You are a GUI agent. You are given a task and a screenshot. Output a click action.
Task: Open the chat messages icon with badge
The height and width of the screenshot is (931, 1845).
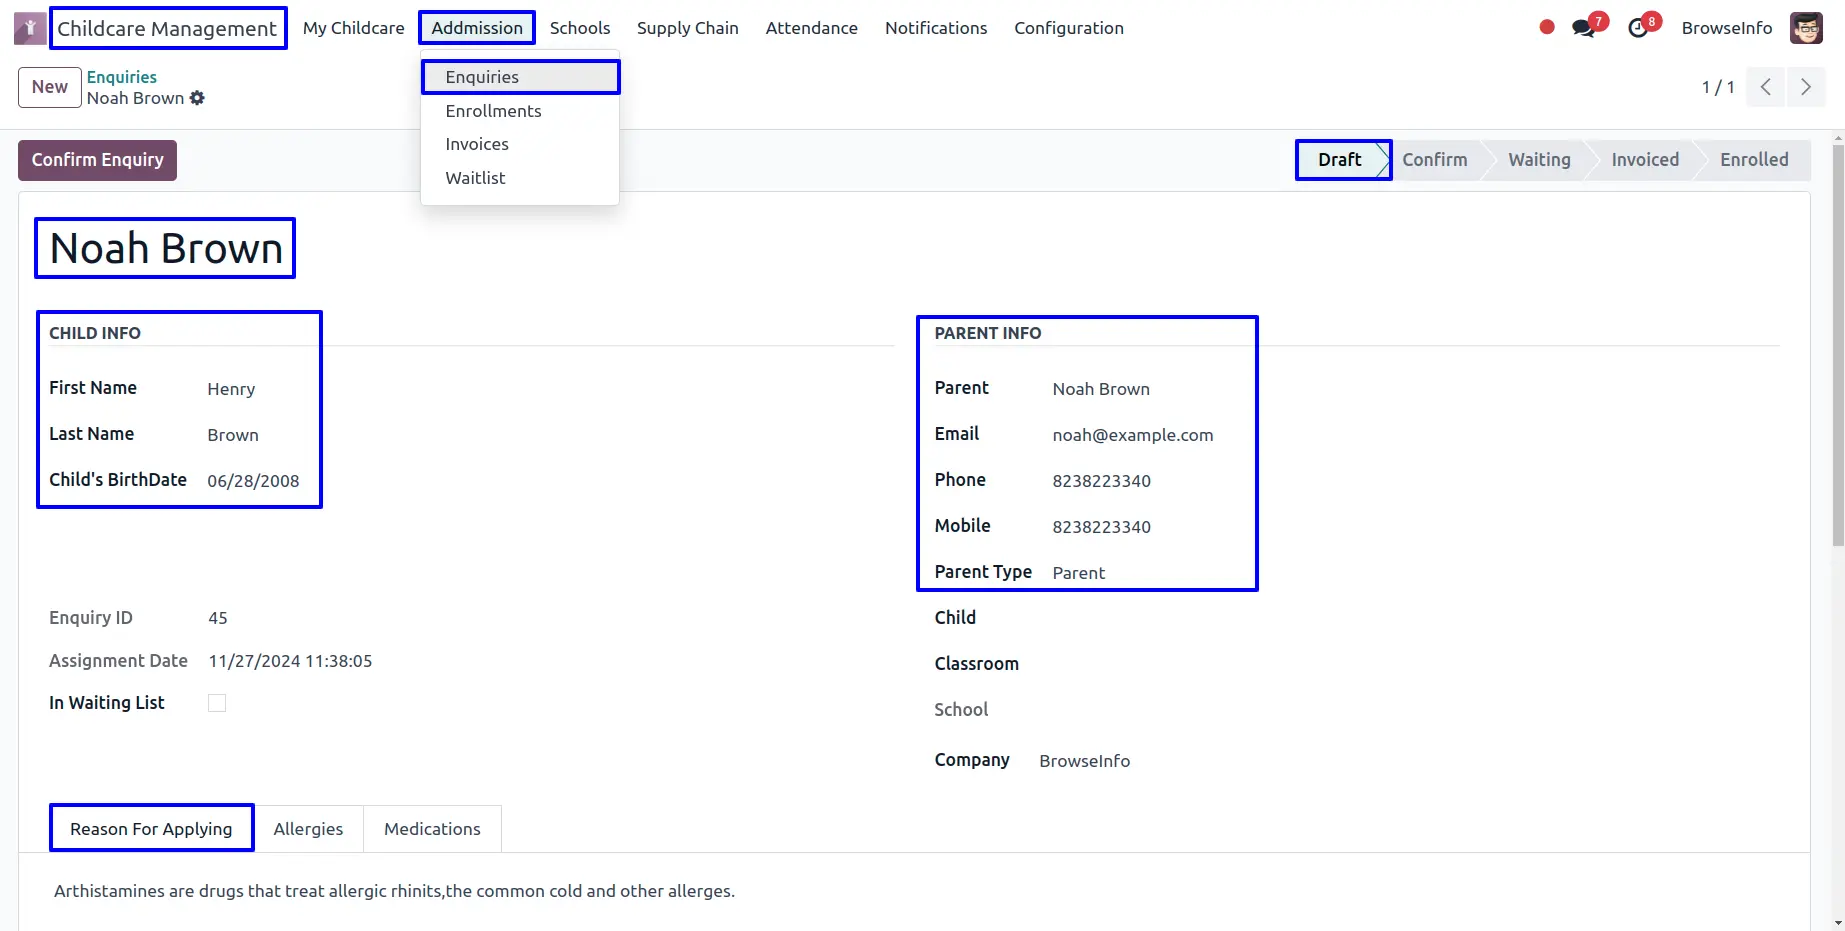[1583, 28]
